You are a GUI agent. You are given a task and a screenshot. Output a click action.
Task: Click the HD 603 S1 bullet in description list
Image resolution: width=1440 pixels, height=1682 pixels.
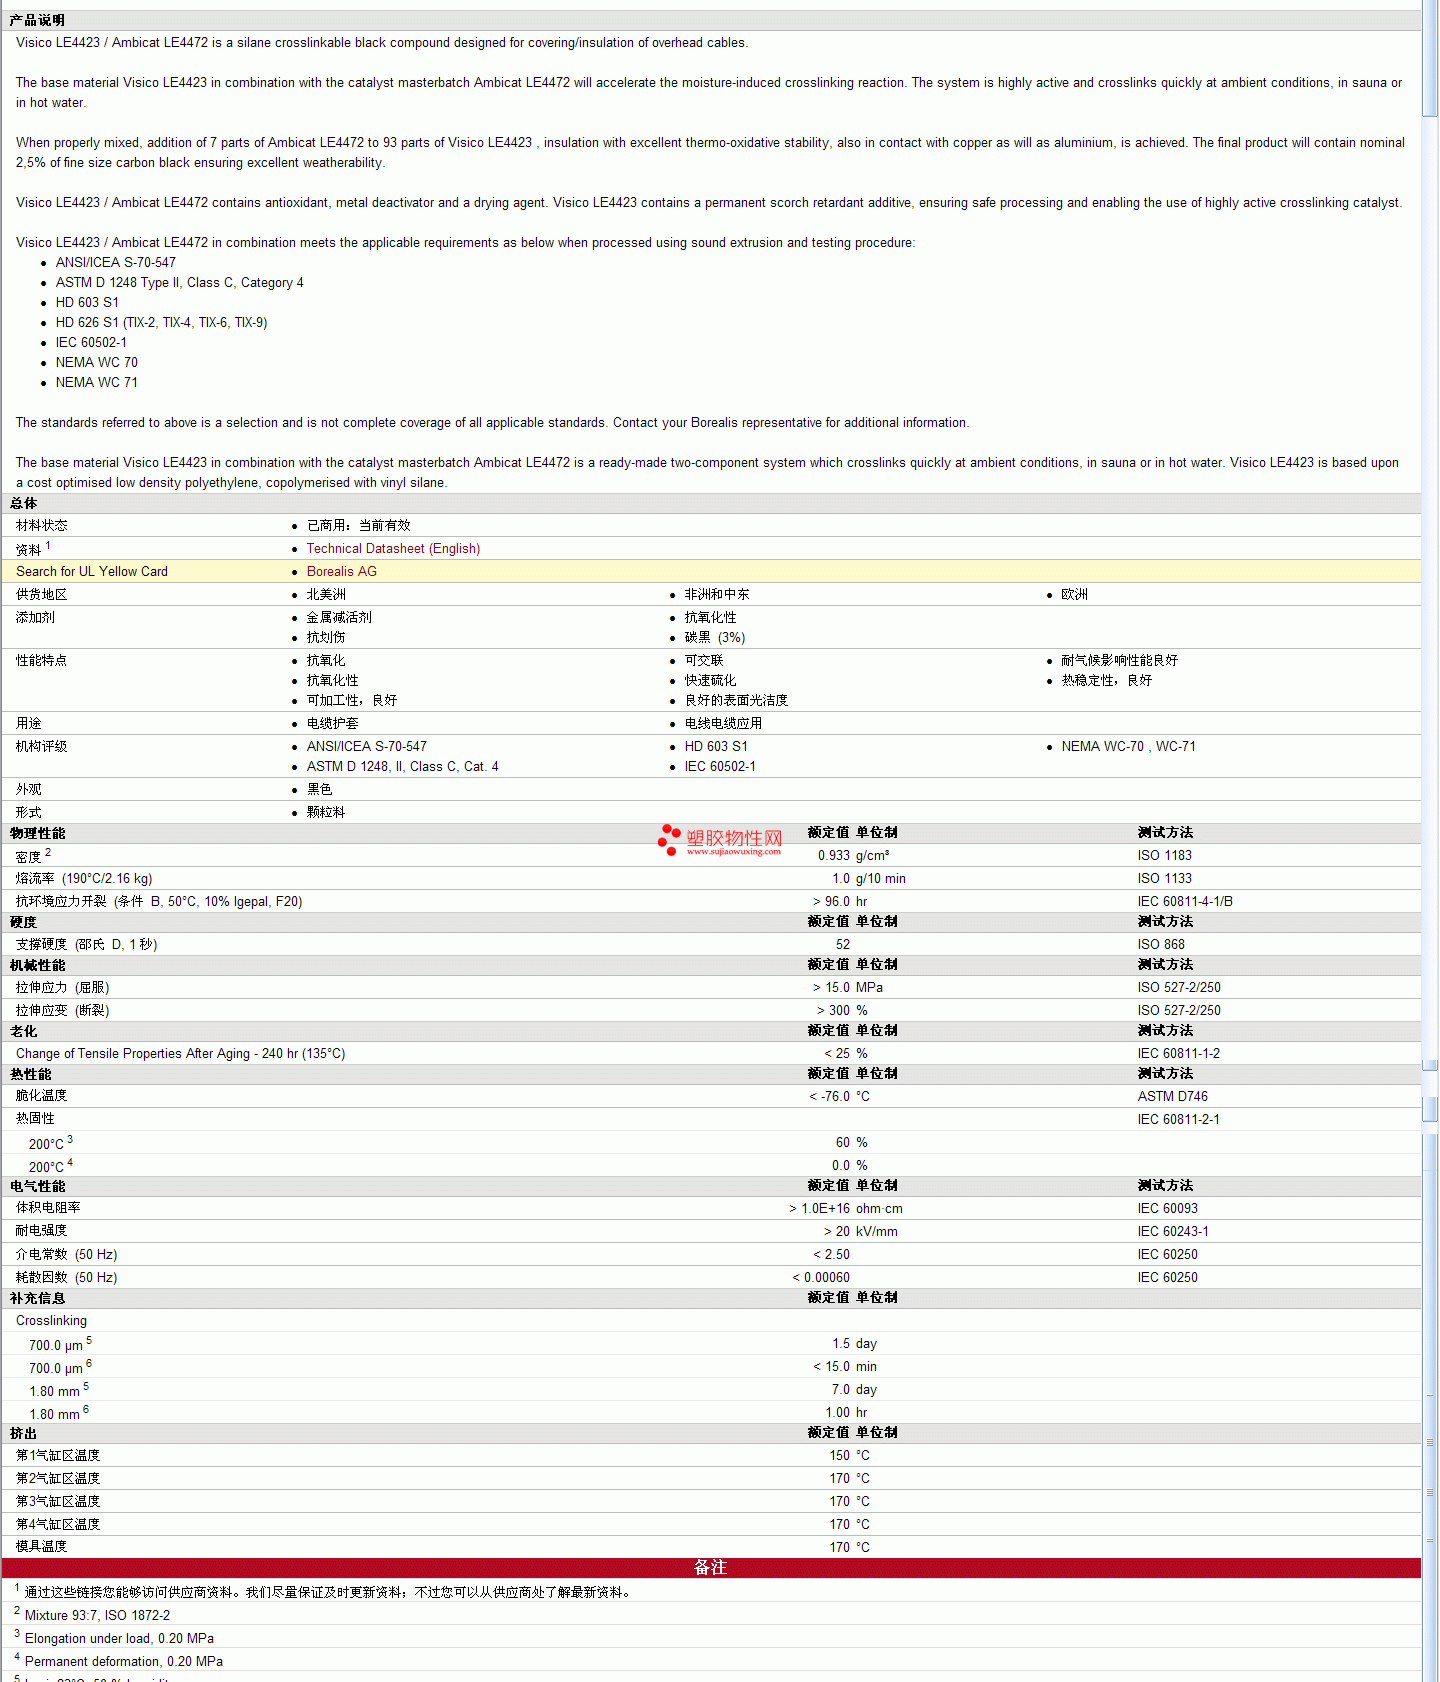click(87, 302)
